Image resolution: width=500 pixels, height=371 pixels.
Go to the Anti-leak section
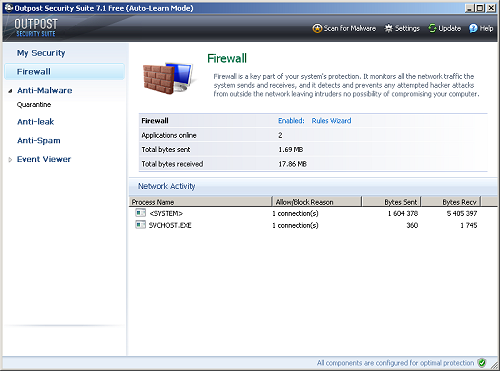[x=36, y=122]
